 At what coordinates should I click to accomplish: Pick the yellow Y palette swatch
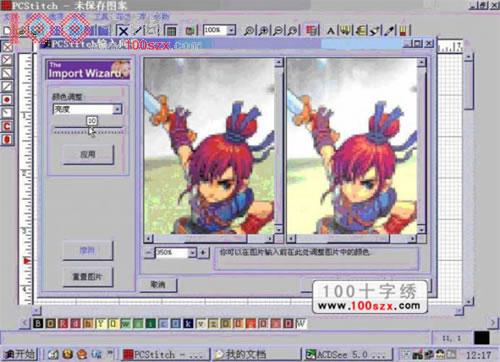pos(101,323)
